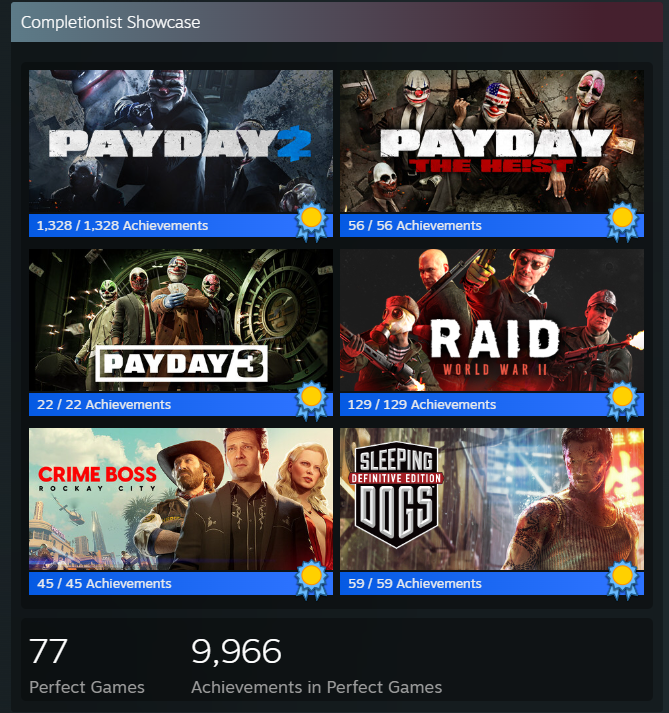Open the PAYDAY The Heist game banner

click(492, 141)
